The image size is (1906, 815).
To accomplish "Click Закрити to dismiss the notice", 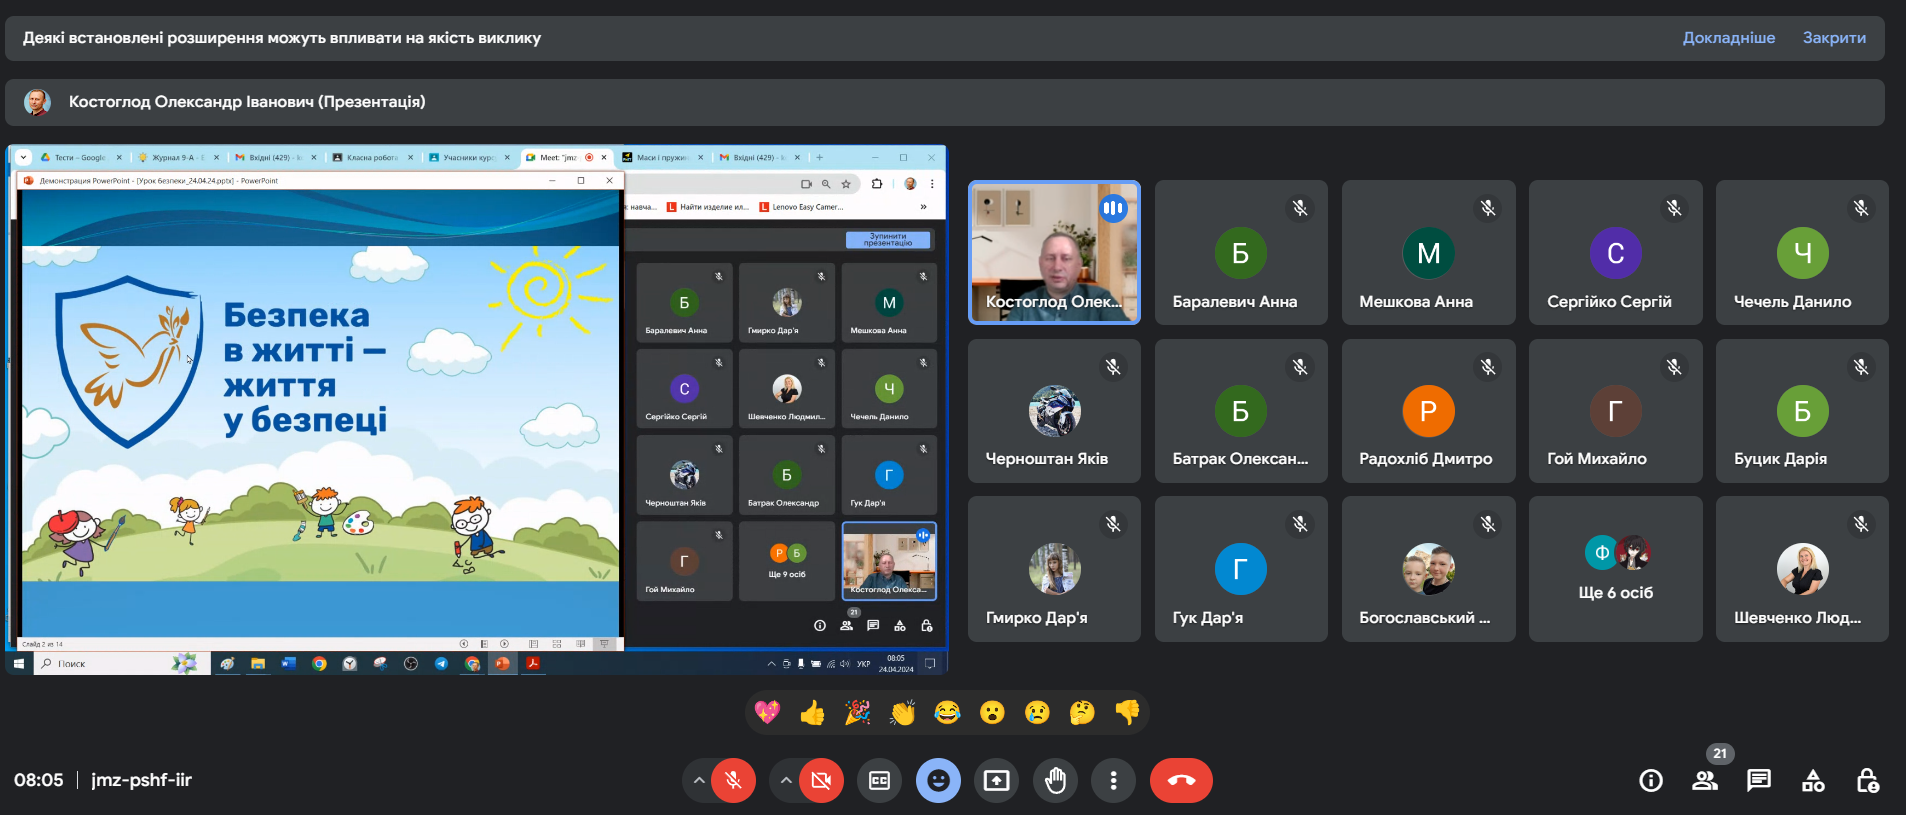I will coord(1834,38).
